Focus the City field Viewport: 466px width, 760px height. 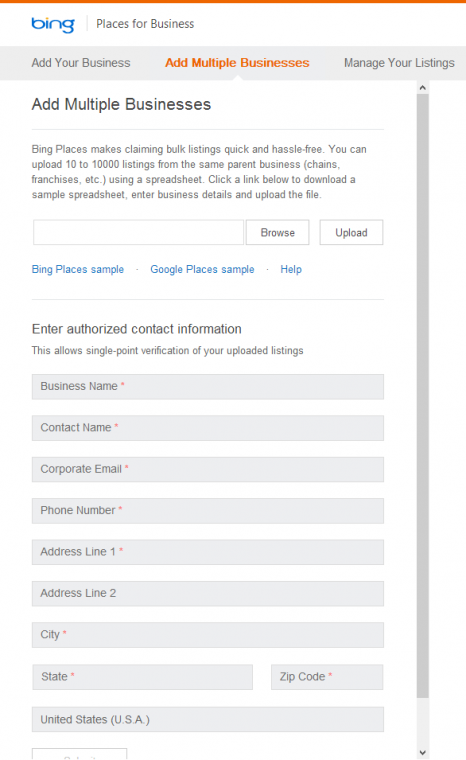(208, 635)
